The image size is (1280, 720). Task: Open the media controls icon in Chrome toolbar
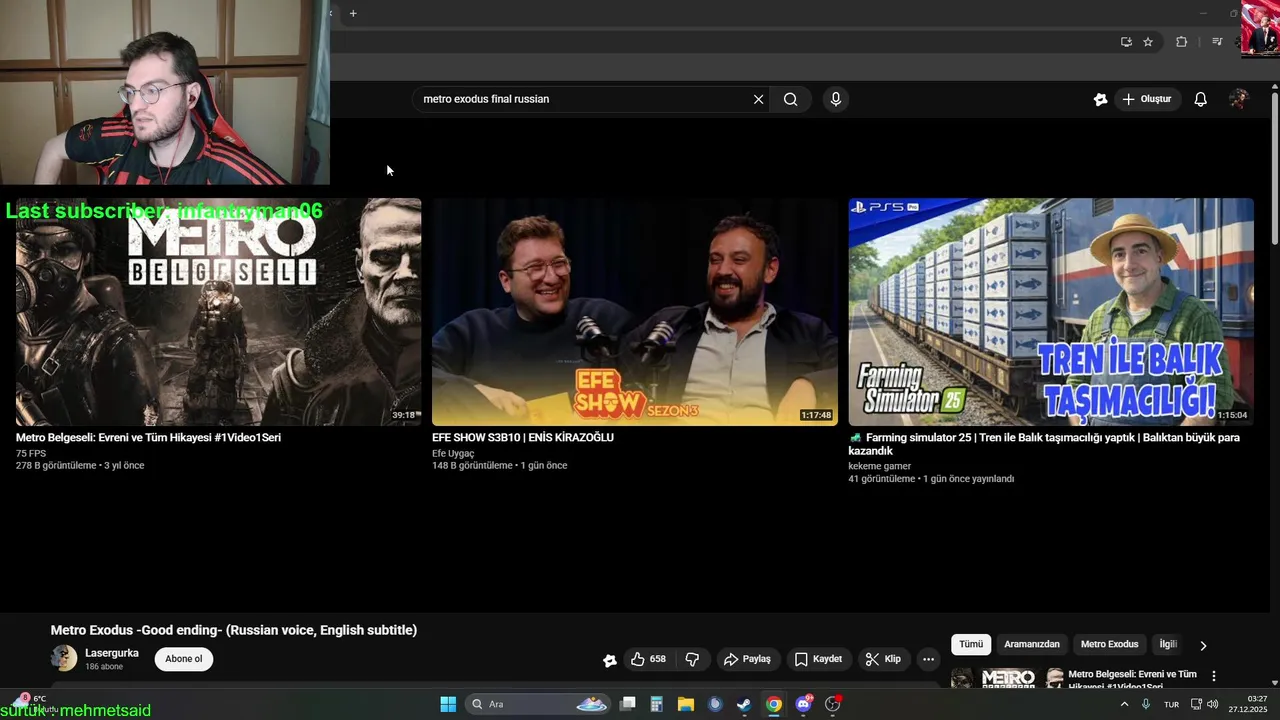click(1217, 42)
